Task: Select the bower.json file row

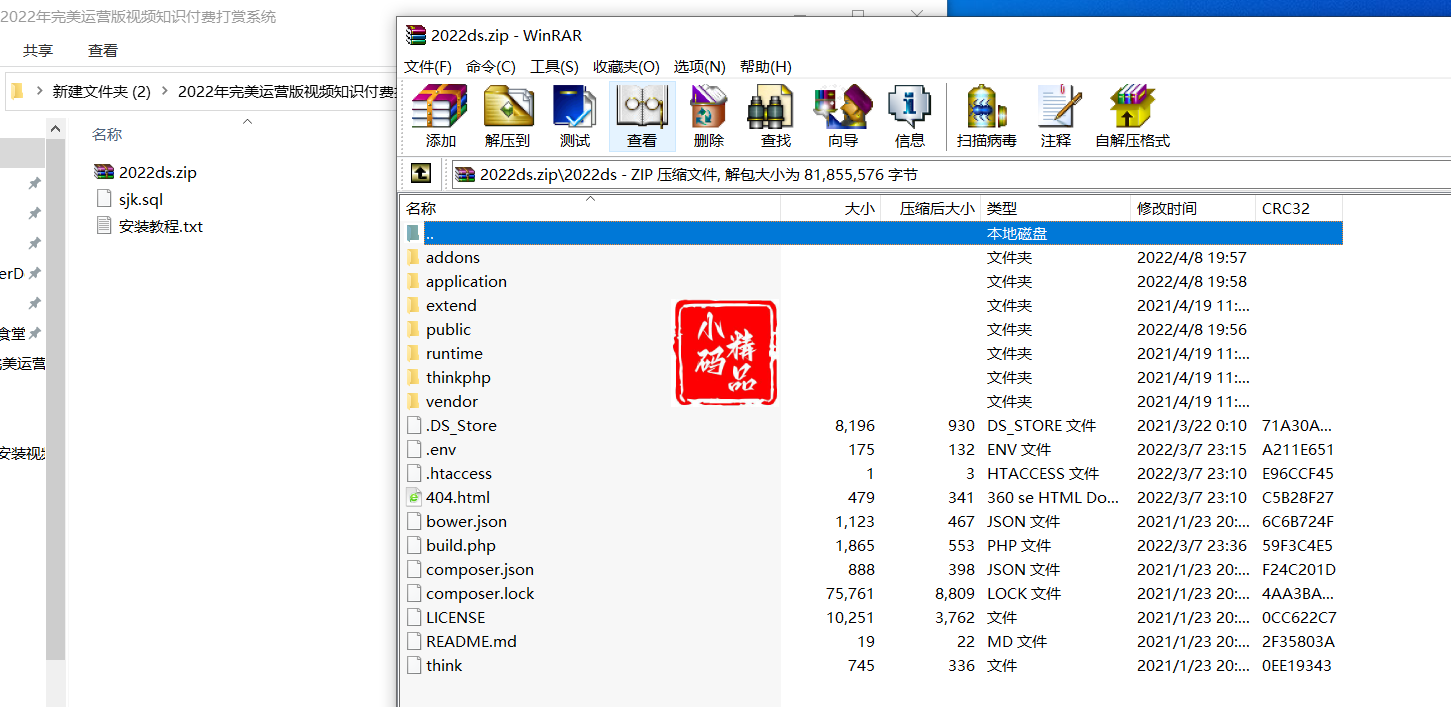Action: pyautogui.click(x=871, y=521)
